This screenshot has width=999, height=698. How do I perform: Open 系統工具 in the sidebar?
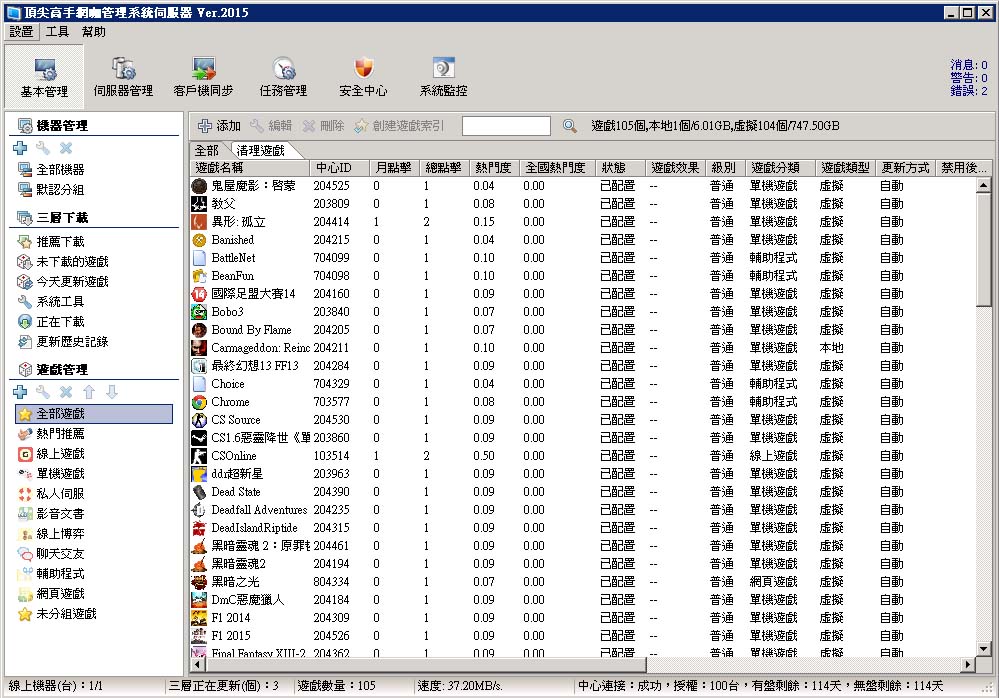point(52,302)
